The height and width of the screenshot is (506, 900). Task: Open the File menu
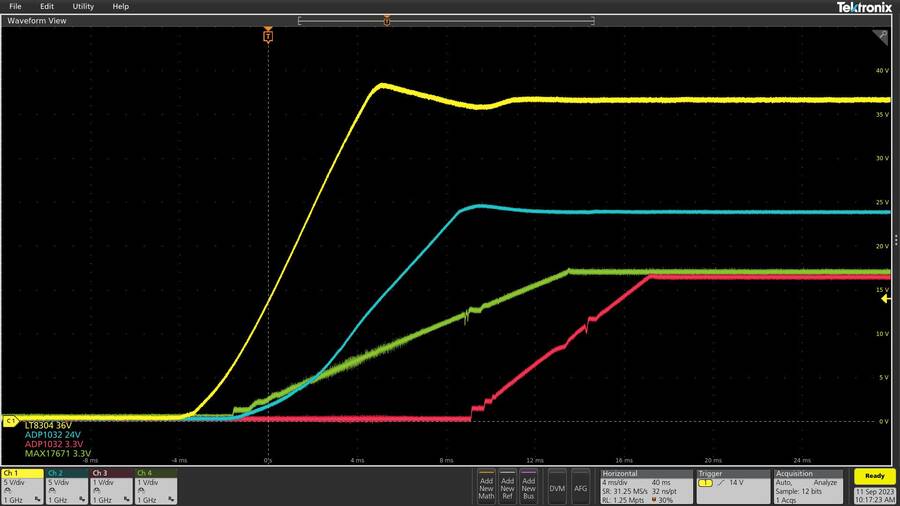(x=15, y=6)
